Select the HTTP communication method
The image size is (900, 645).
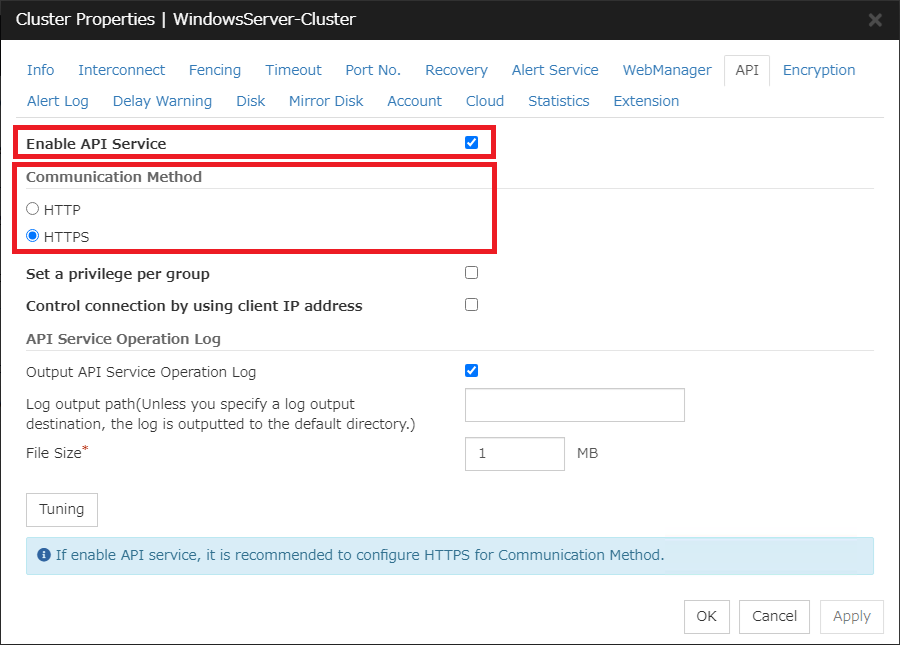coord(30,208)
